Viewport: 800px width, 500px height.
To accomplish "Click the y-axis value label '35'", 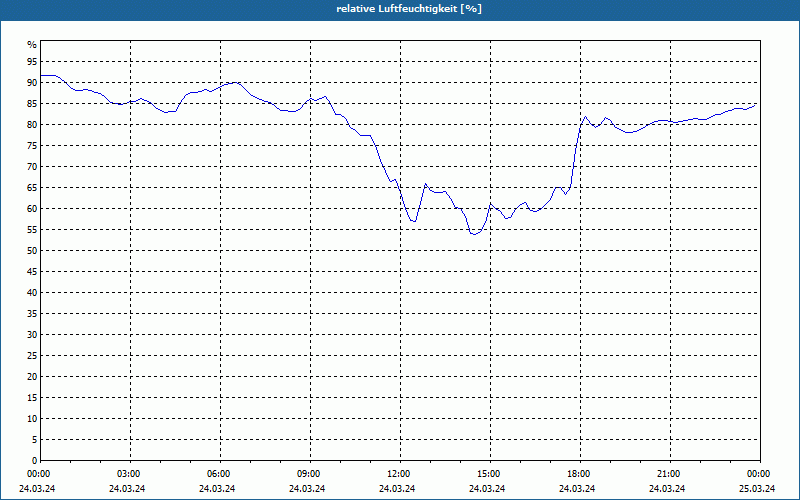I will (32, 313).
